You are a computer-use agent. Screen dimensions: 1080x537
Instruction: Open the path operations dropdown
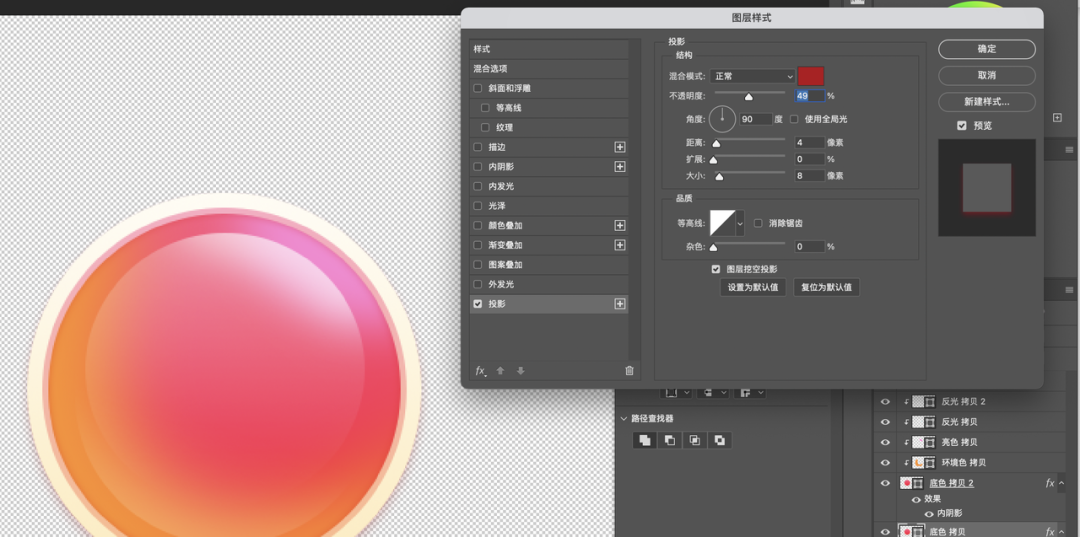pos(676,392)
